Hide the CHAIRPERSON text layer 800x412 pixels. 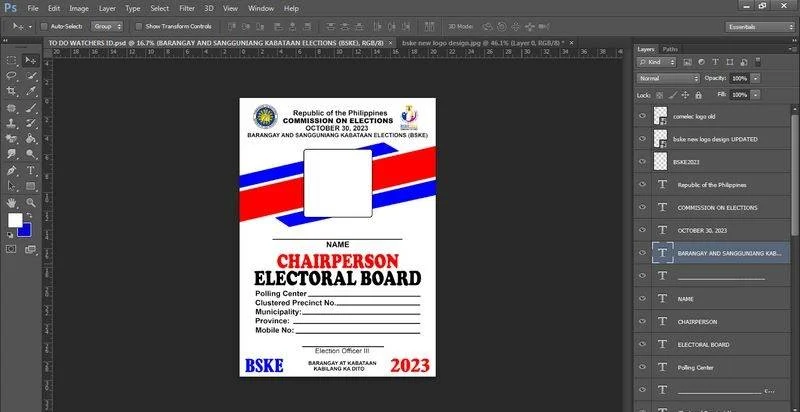642,322
